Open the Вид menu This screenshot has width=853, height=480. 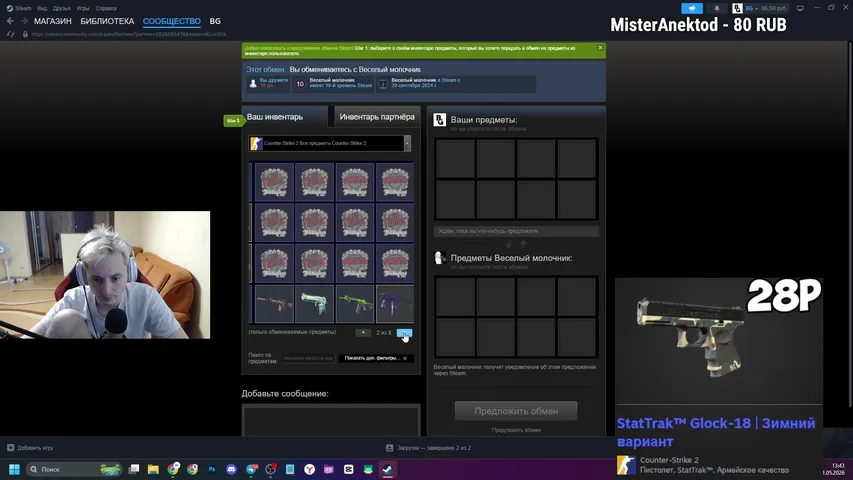click(42, 8)
